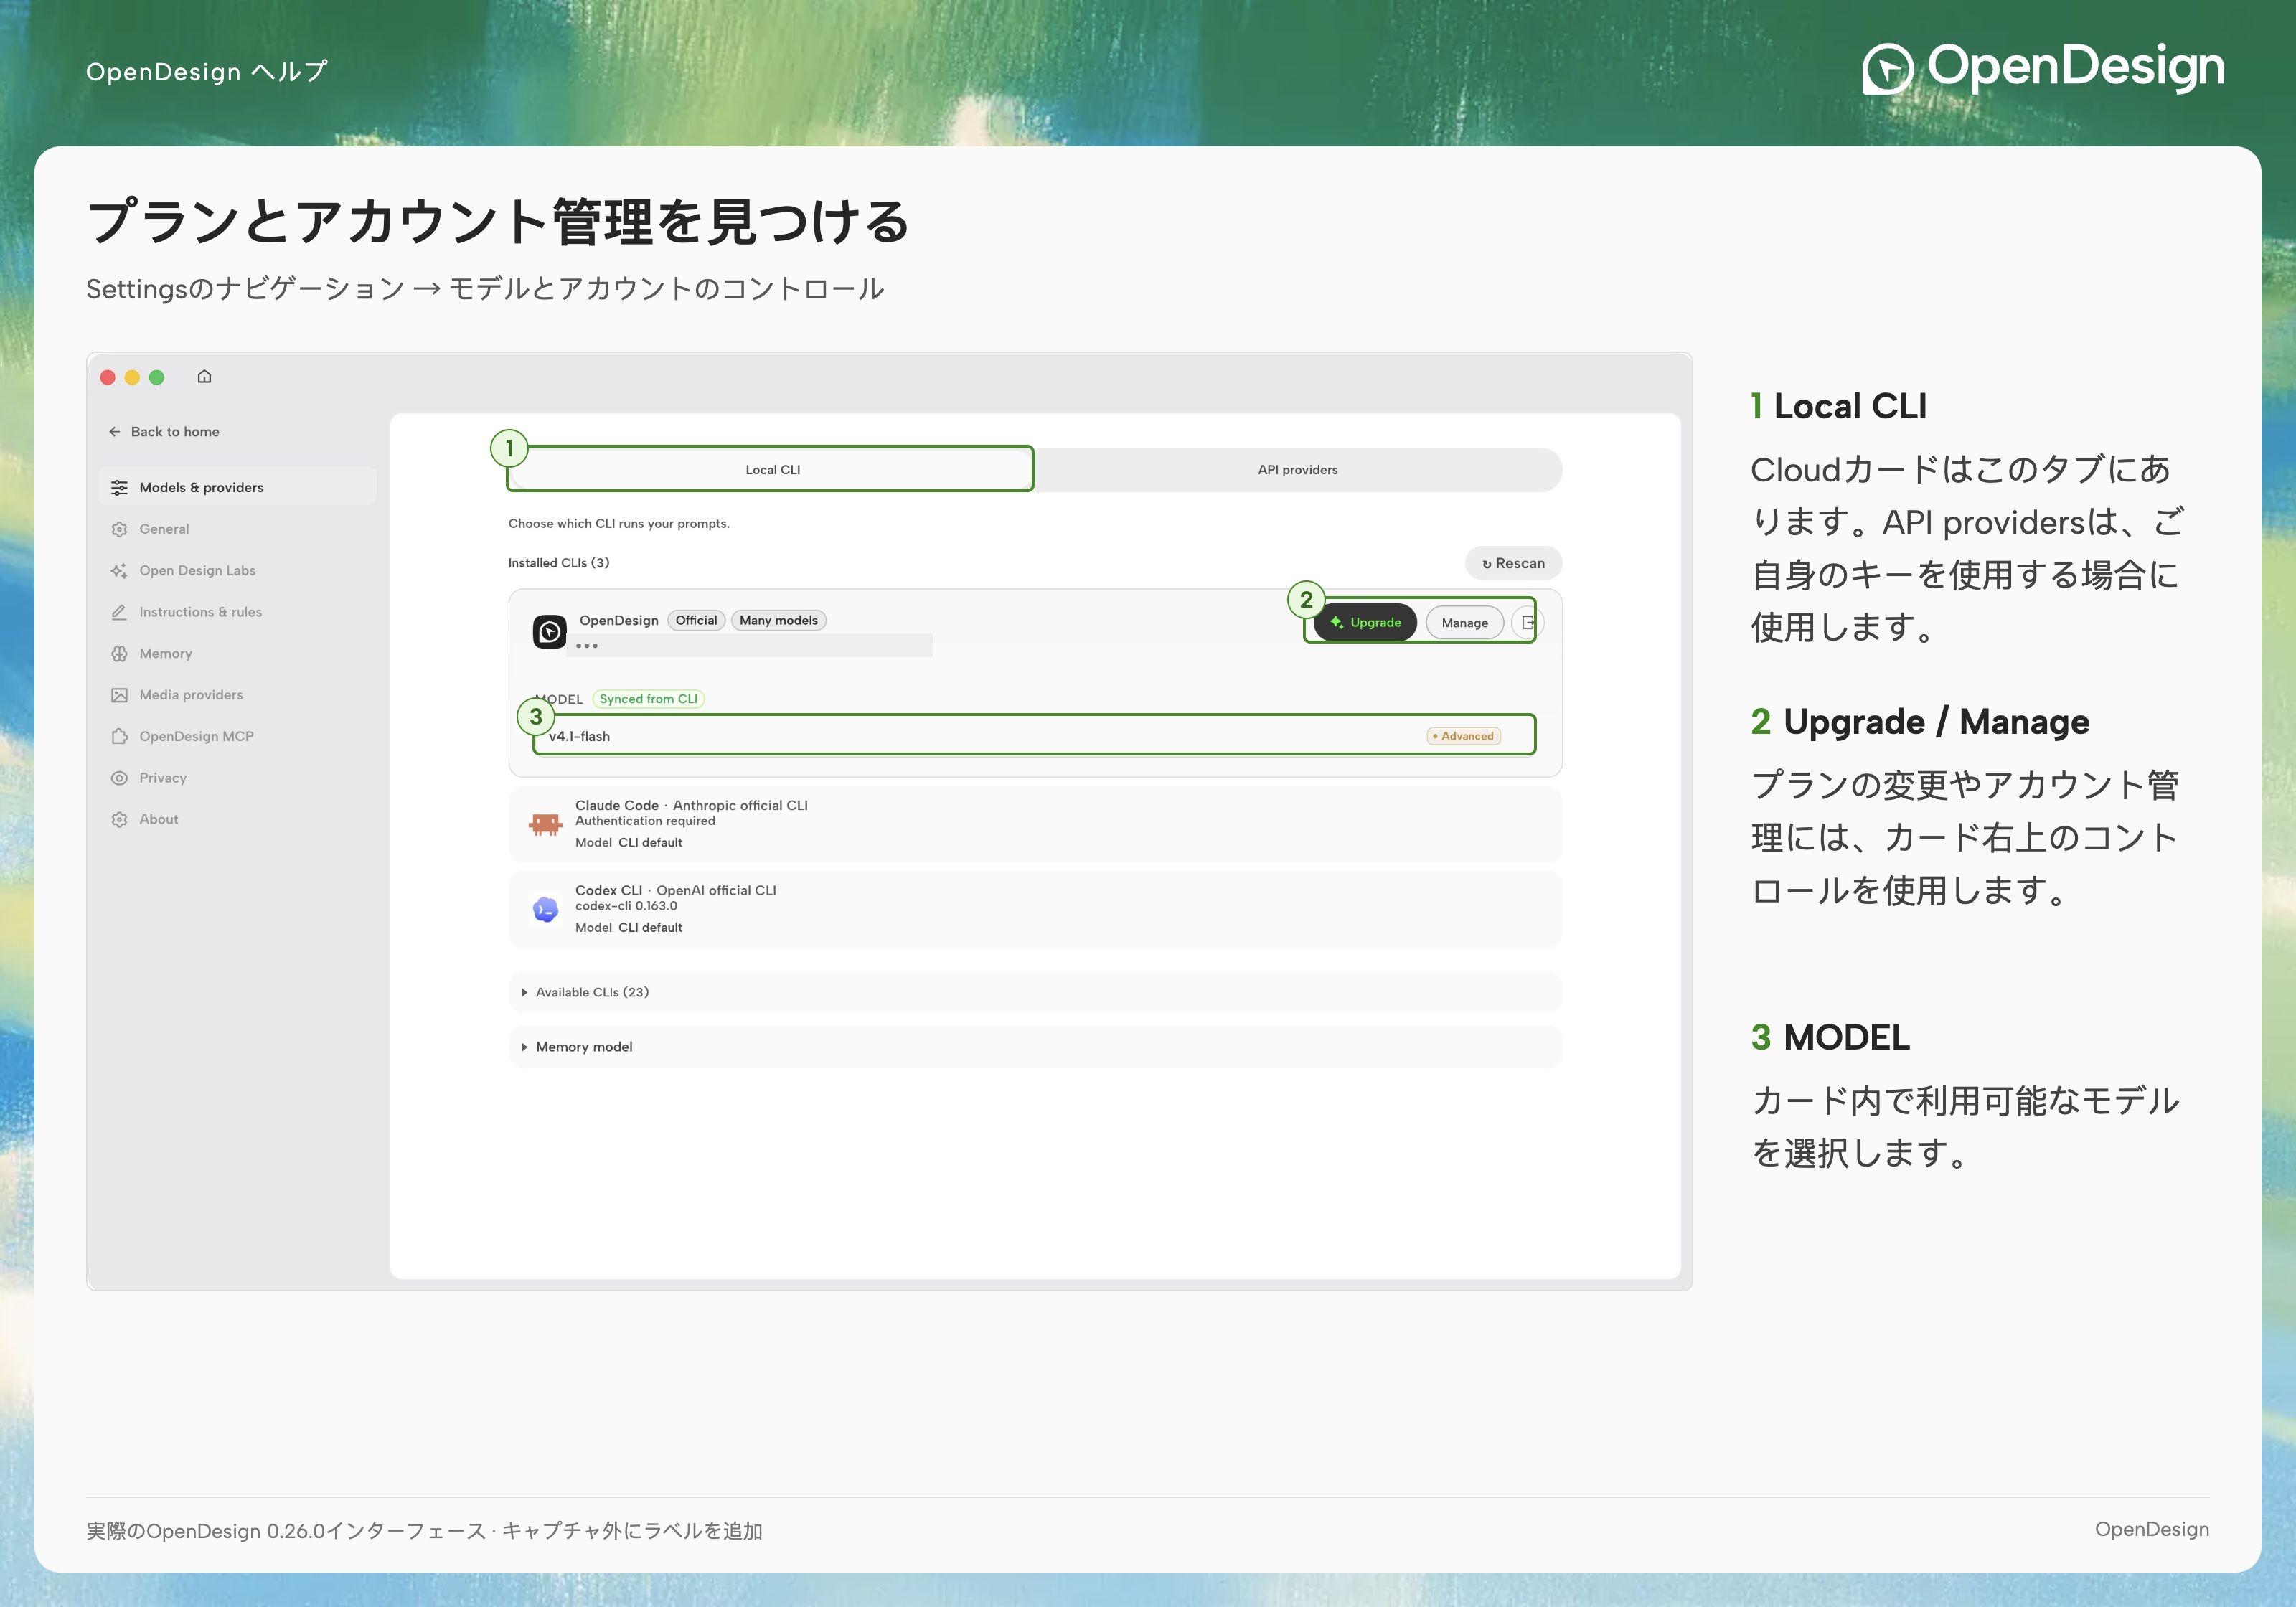Click the Instructions & rules pencil icon

119,612
